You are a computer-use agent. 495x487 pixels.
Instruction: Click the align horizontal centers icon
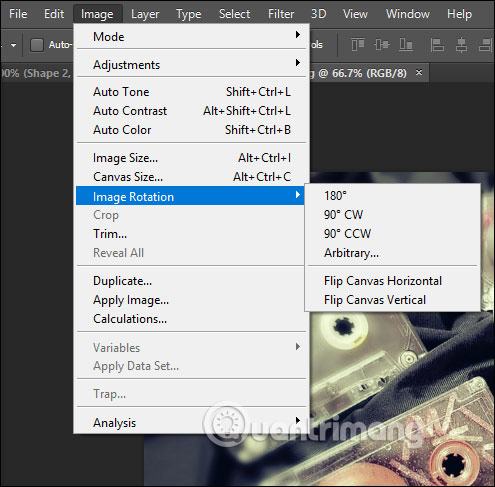coord(461,45)
